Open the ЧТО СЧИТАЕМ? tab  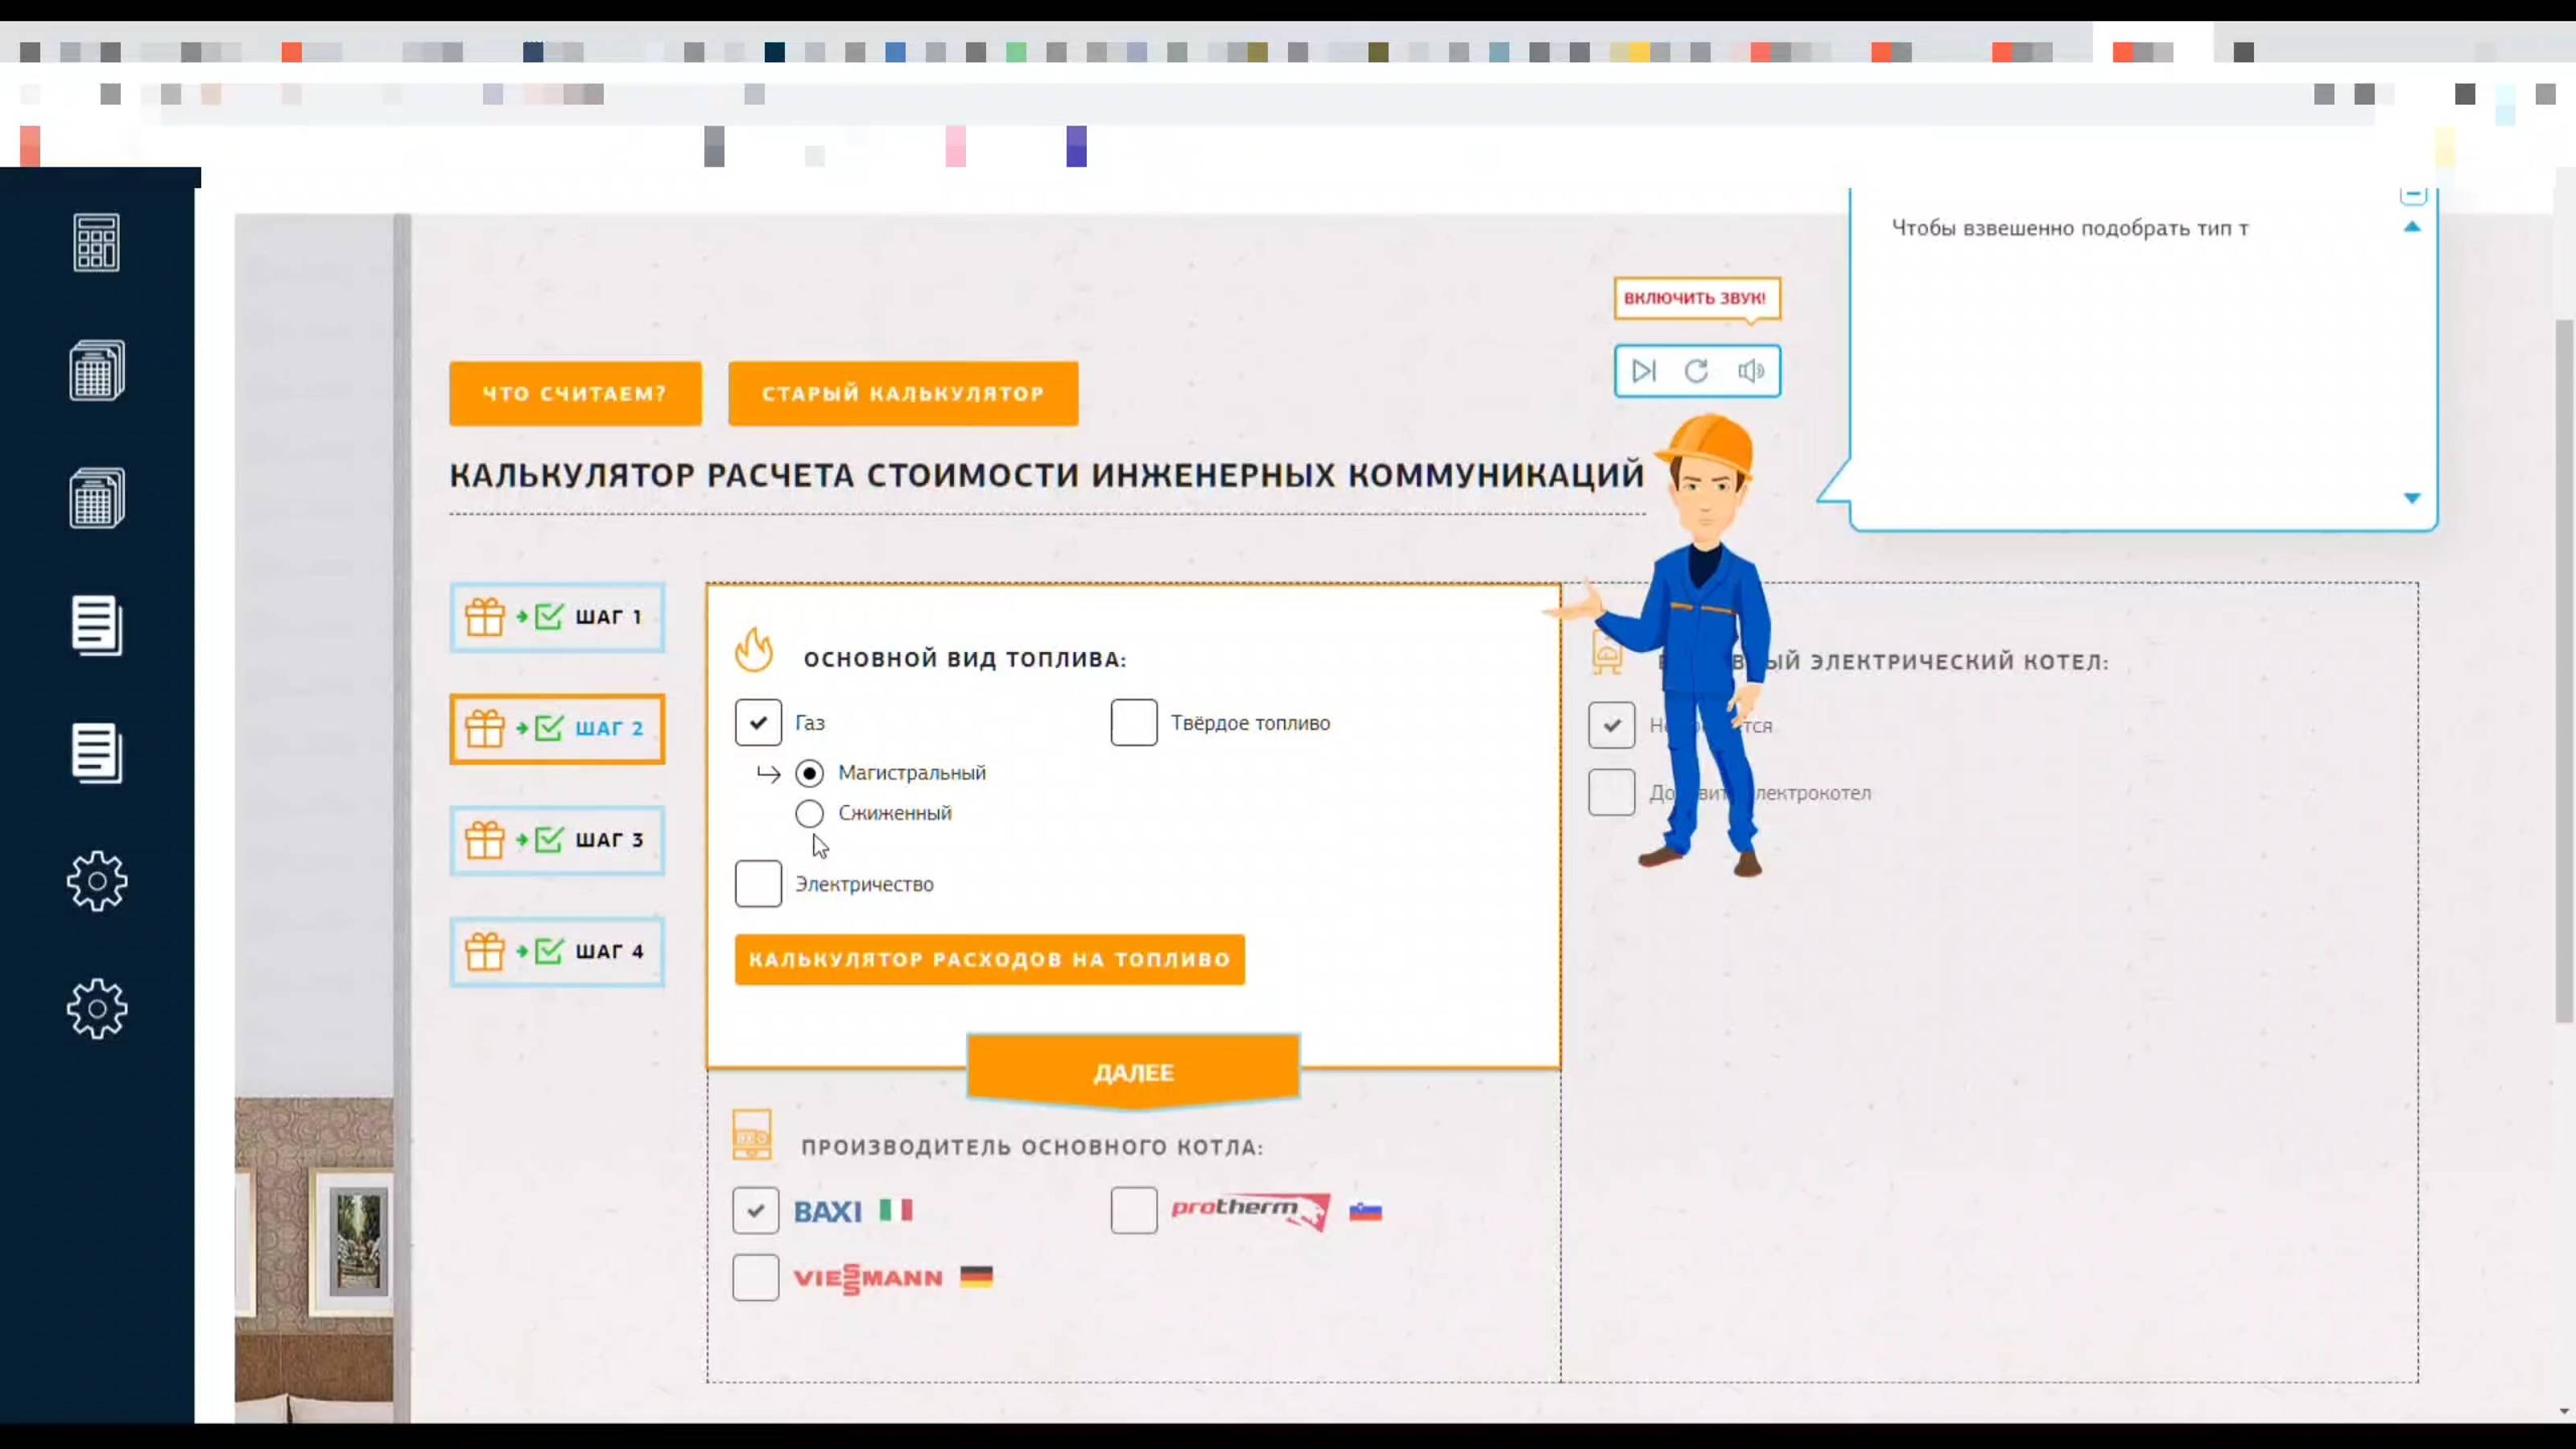coord(575,393)
